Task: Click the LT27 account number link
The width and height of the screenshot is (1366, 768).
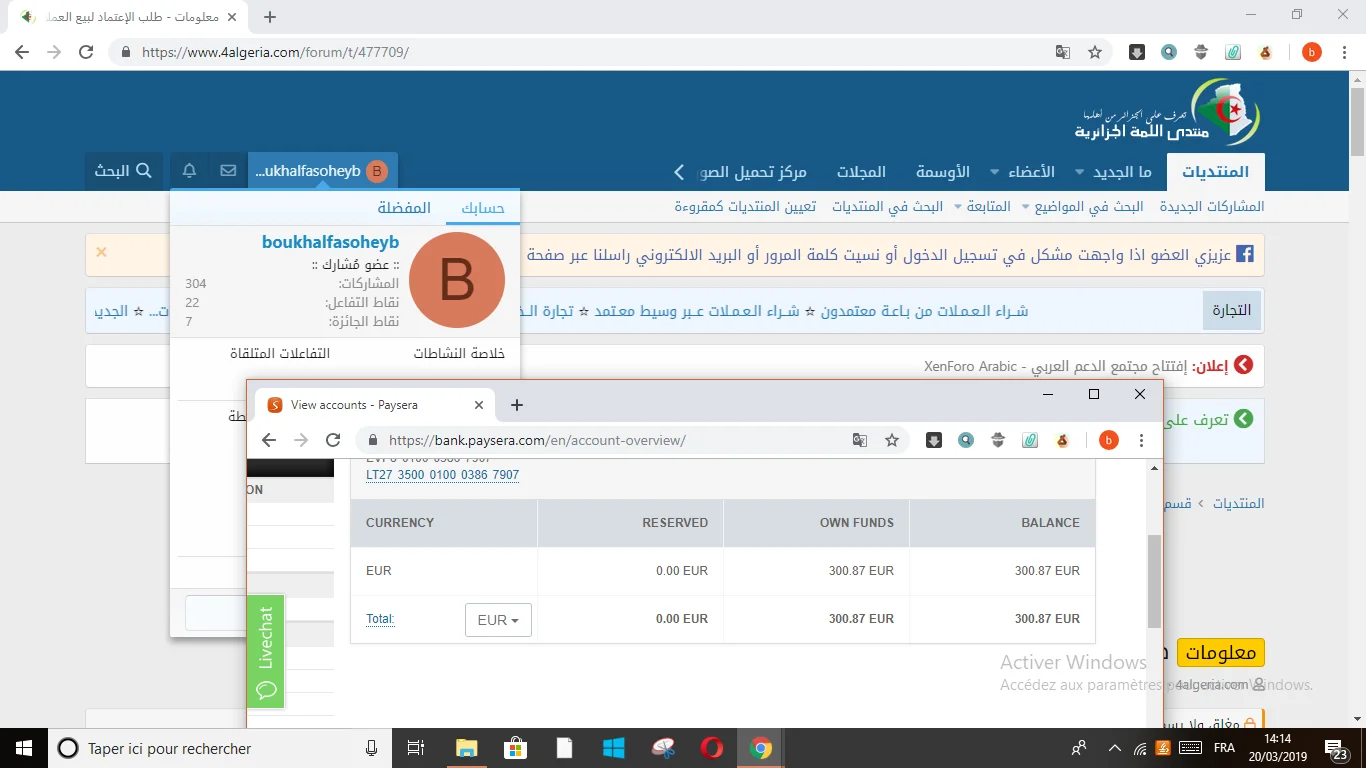Action: [442, 475]
